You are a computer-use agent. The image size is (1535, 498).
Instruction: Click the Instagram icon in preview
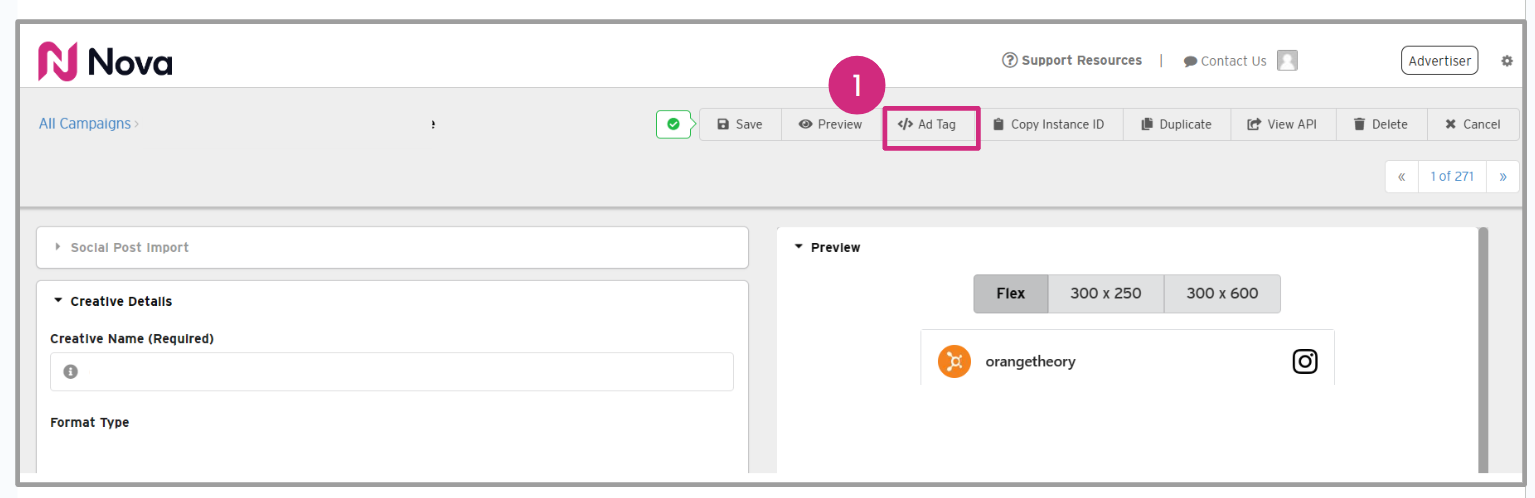coord(1304,361)
